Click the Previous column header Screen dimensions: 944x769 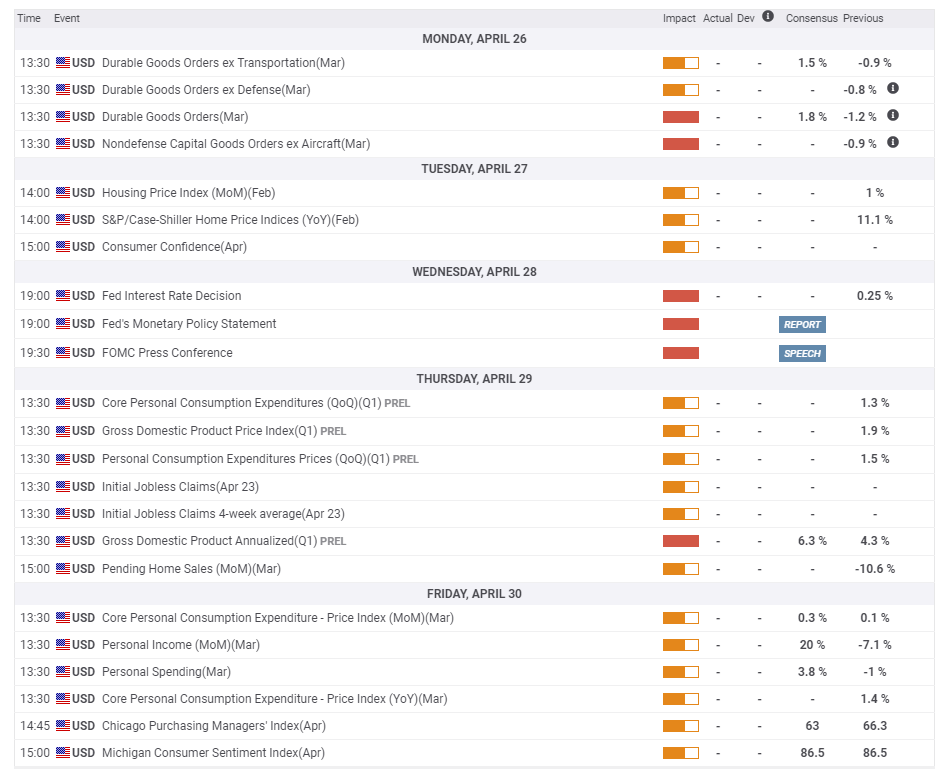coord(863,18)
